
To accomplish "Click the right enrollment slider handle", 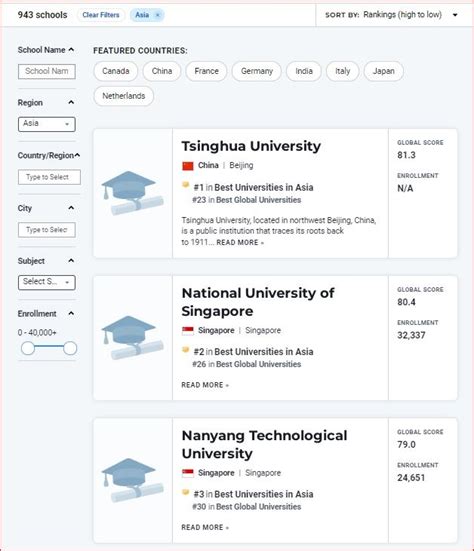I will pyautogui.click(x=70, y=348).
